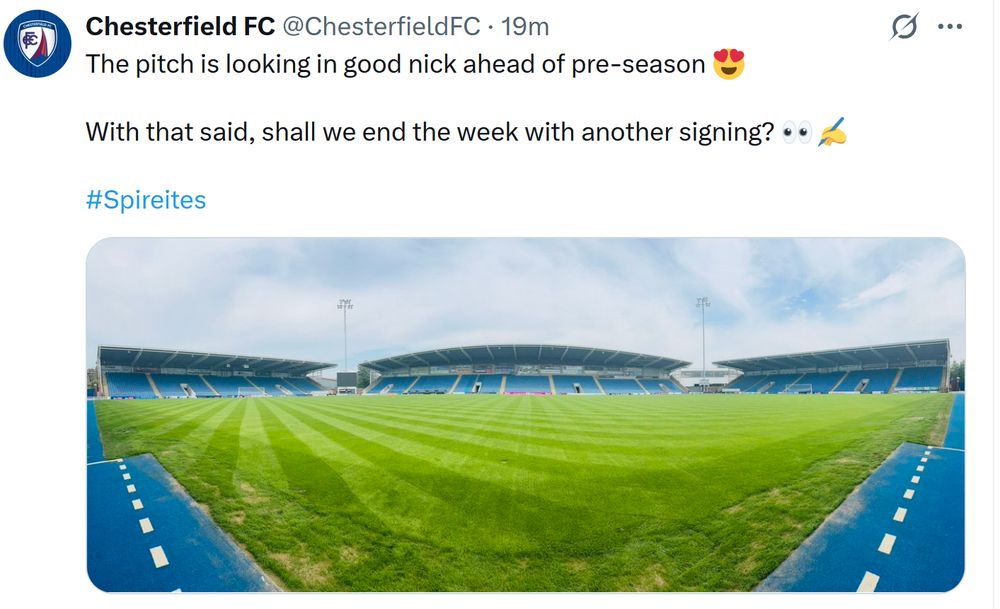Open the three-dot More options menu
Viewport: 1000px width, 609px height.
[949, 27]
